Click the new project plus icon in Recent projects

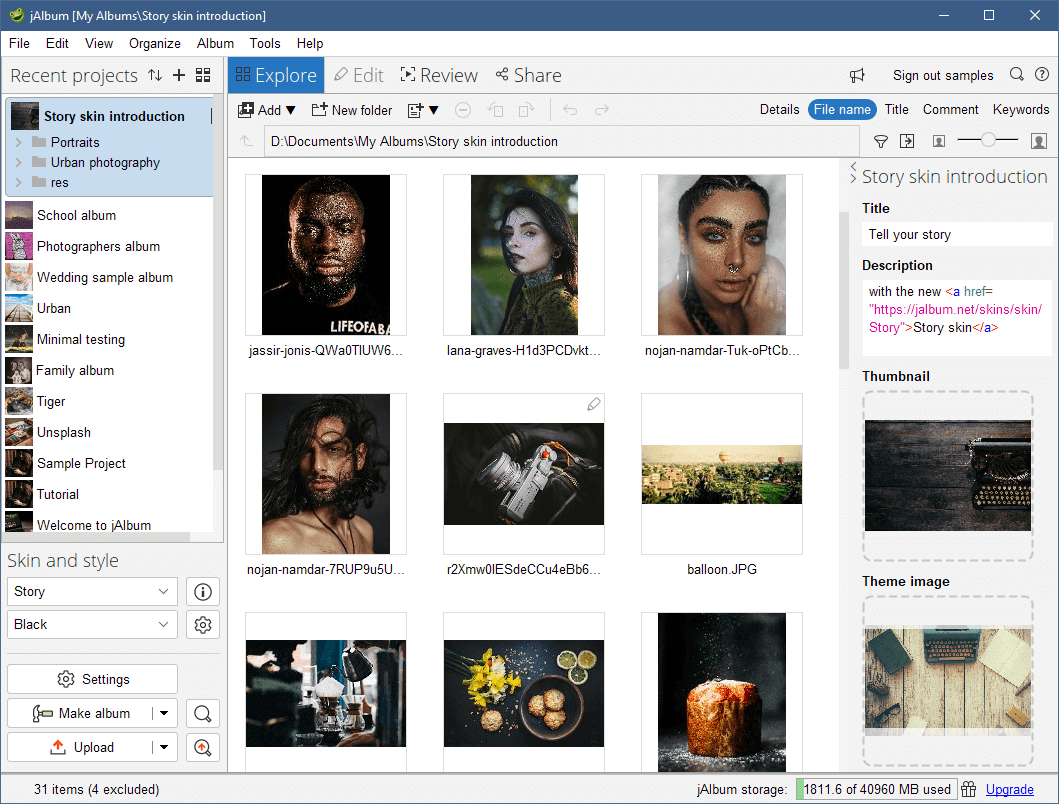(x=178, y=75)
